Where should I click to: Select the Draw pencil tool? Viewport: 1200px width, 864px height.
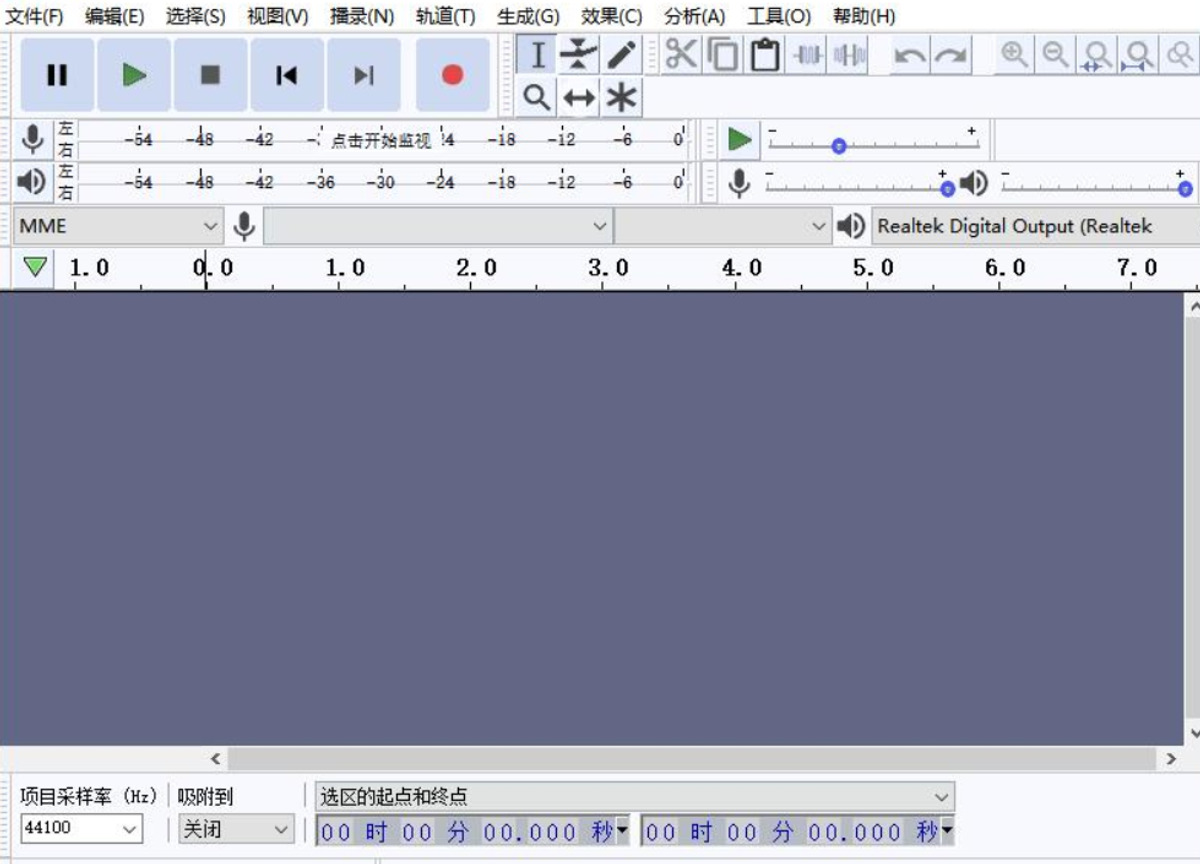pos(621,54)
